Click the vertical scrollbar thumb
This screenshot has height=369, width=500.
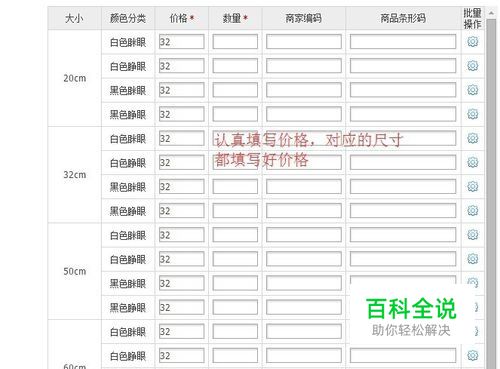491,193
